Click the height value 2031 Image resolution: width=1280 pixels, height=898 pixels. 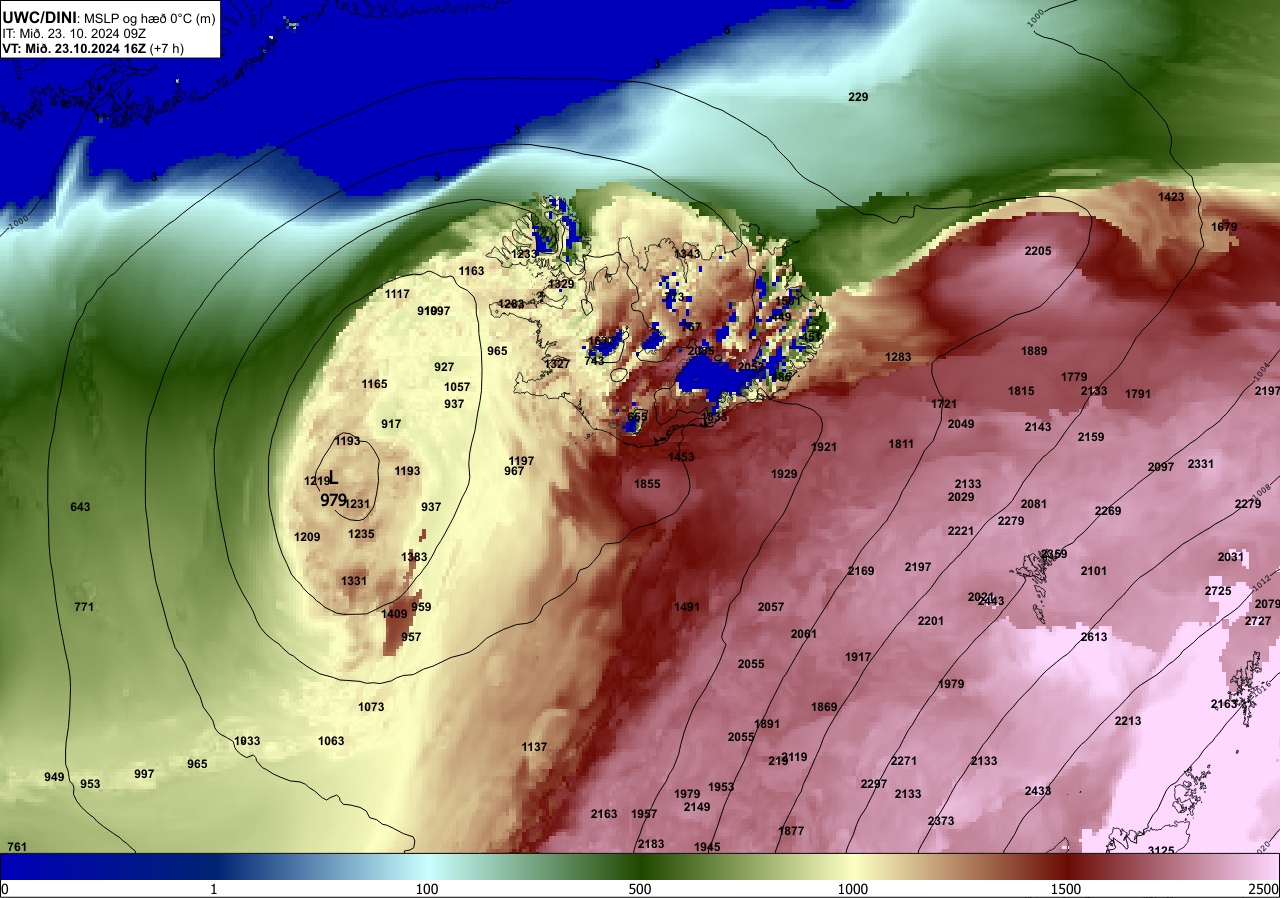click(1231, 557)
